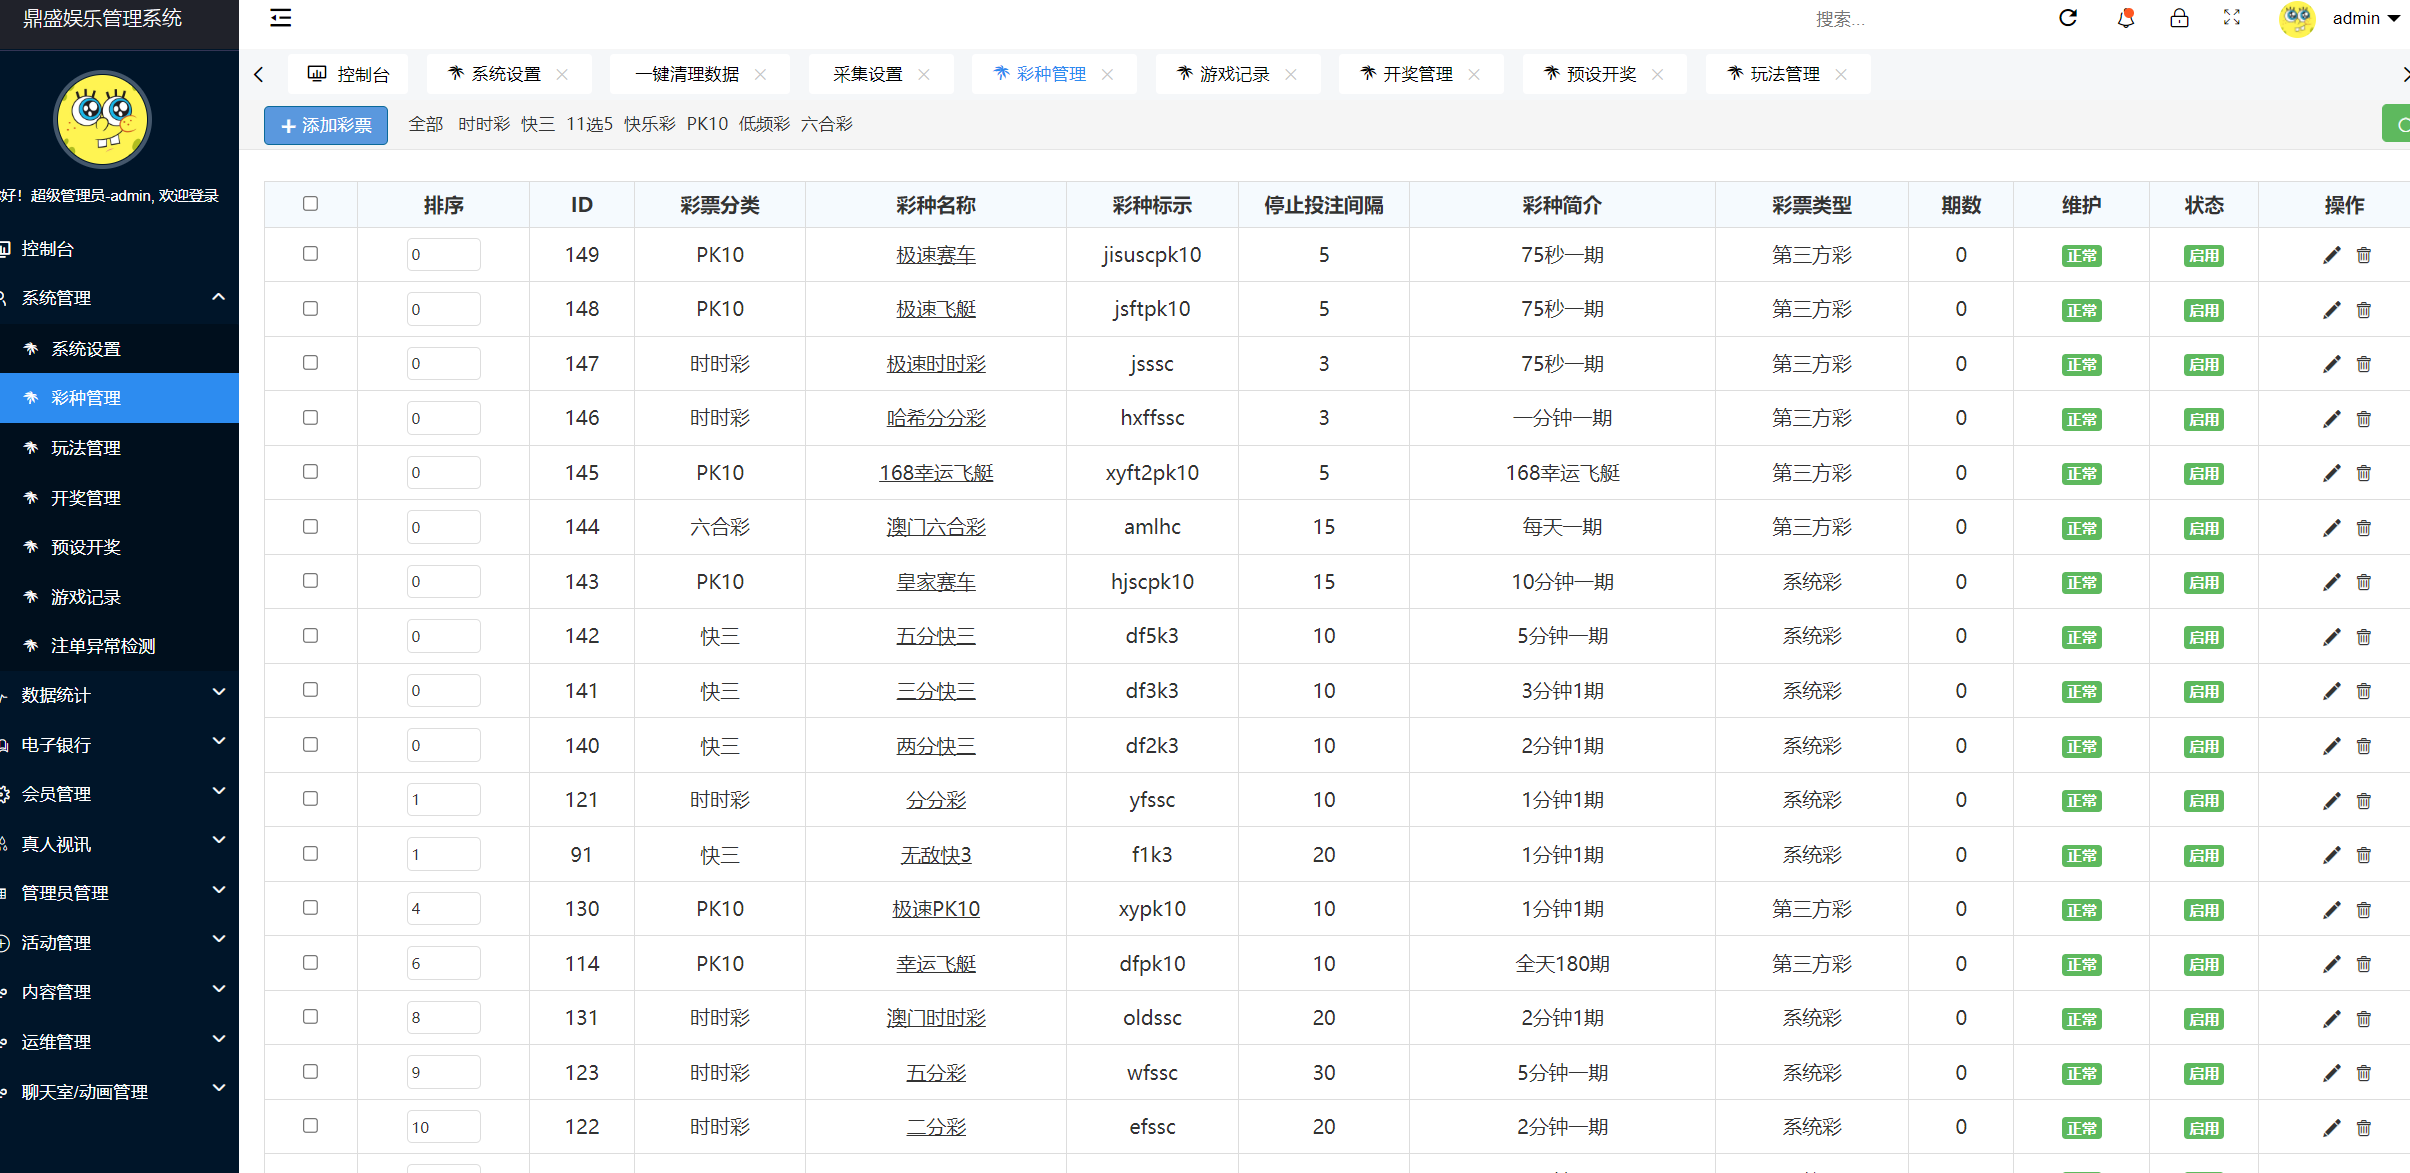The width and height of the screenshot is (2410, 1173).
Task: Check the row checkbox for ID 147
Action: 310,362
